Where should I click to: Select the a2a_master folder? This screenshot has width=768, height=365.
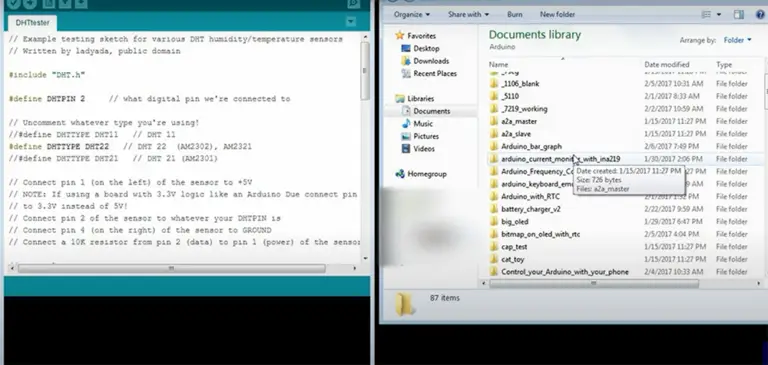coord(519,121)
